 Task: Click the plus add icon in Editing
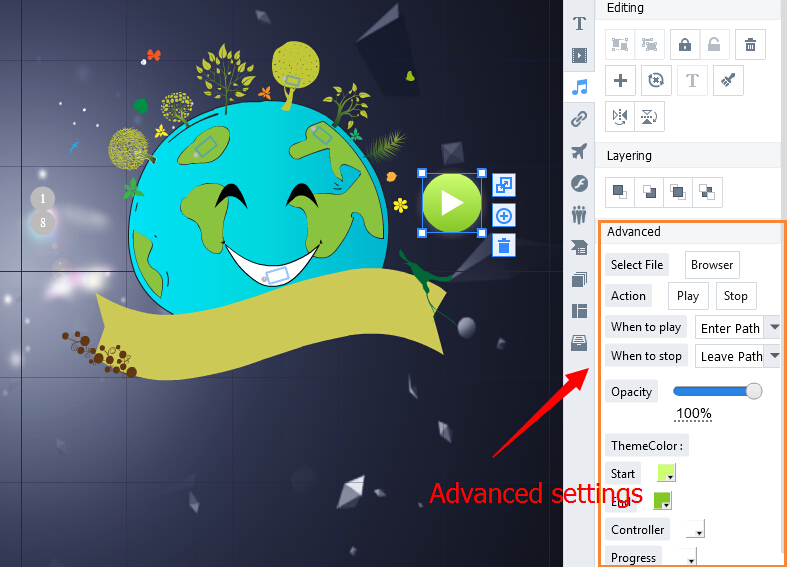coord(620,80)
